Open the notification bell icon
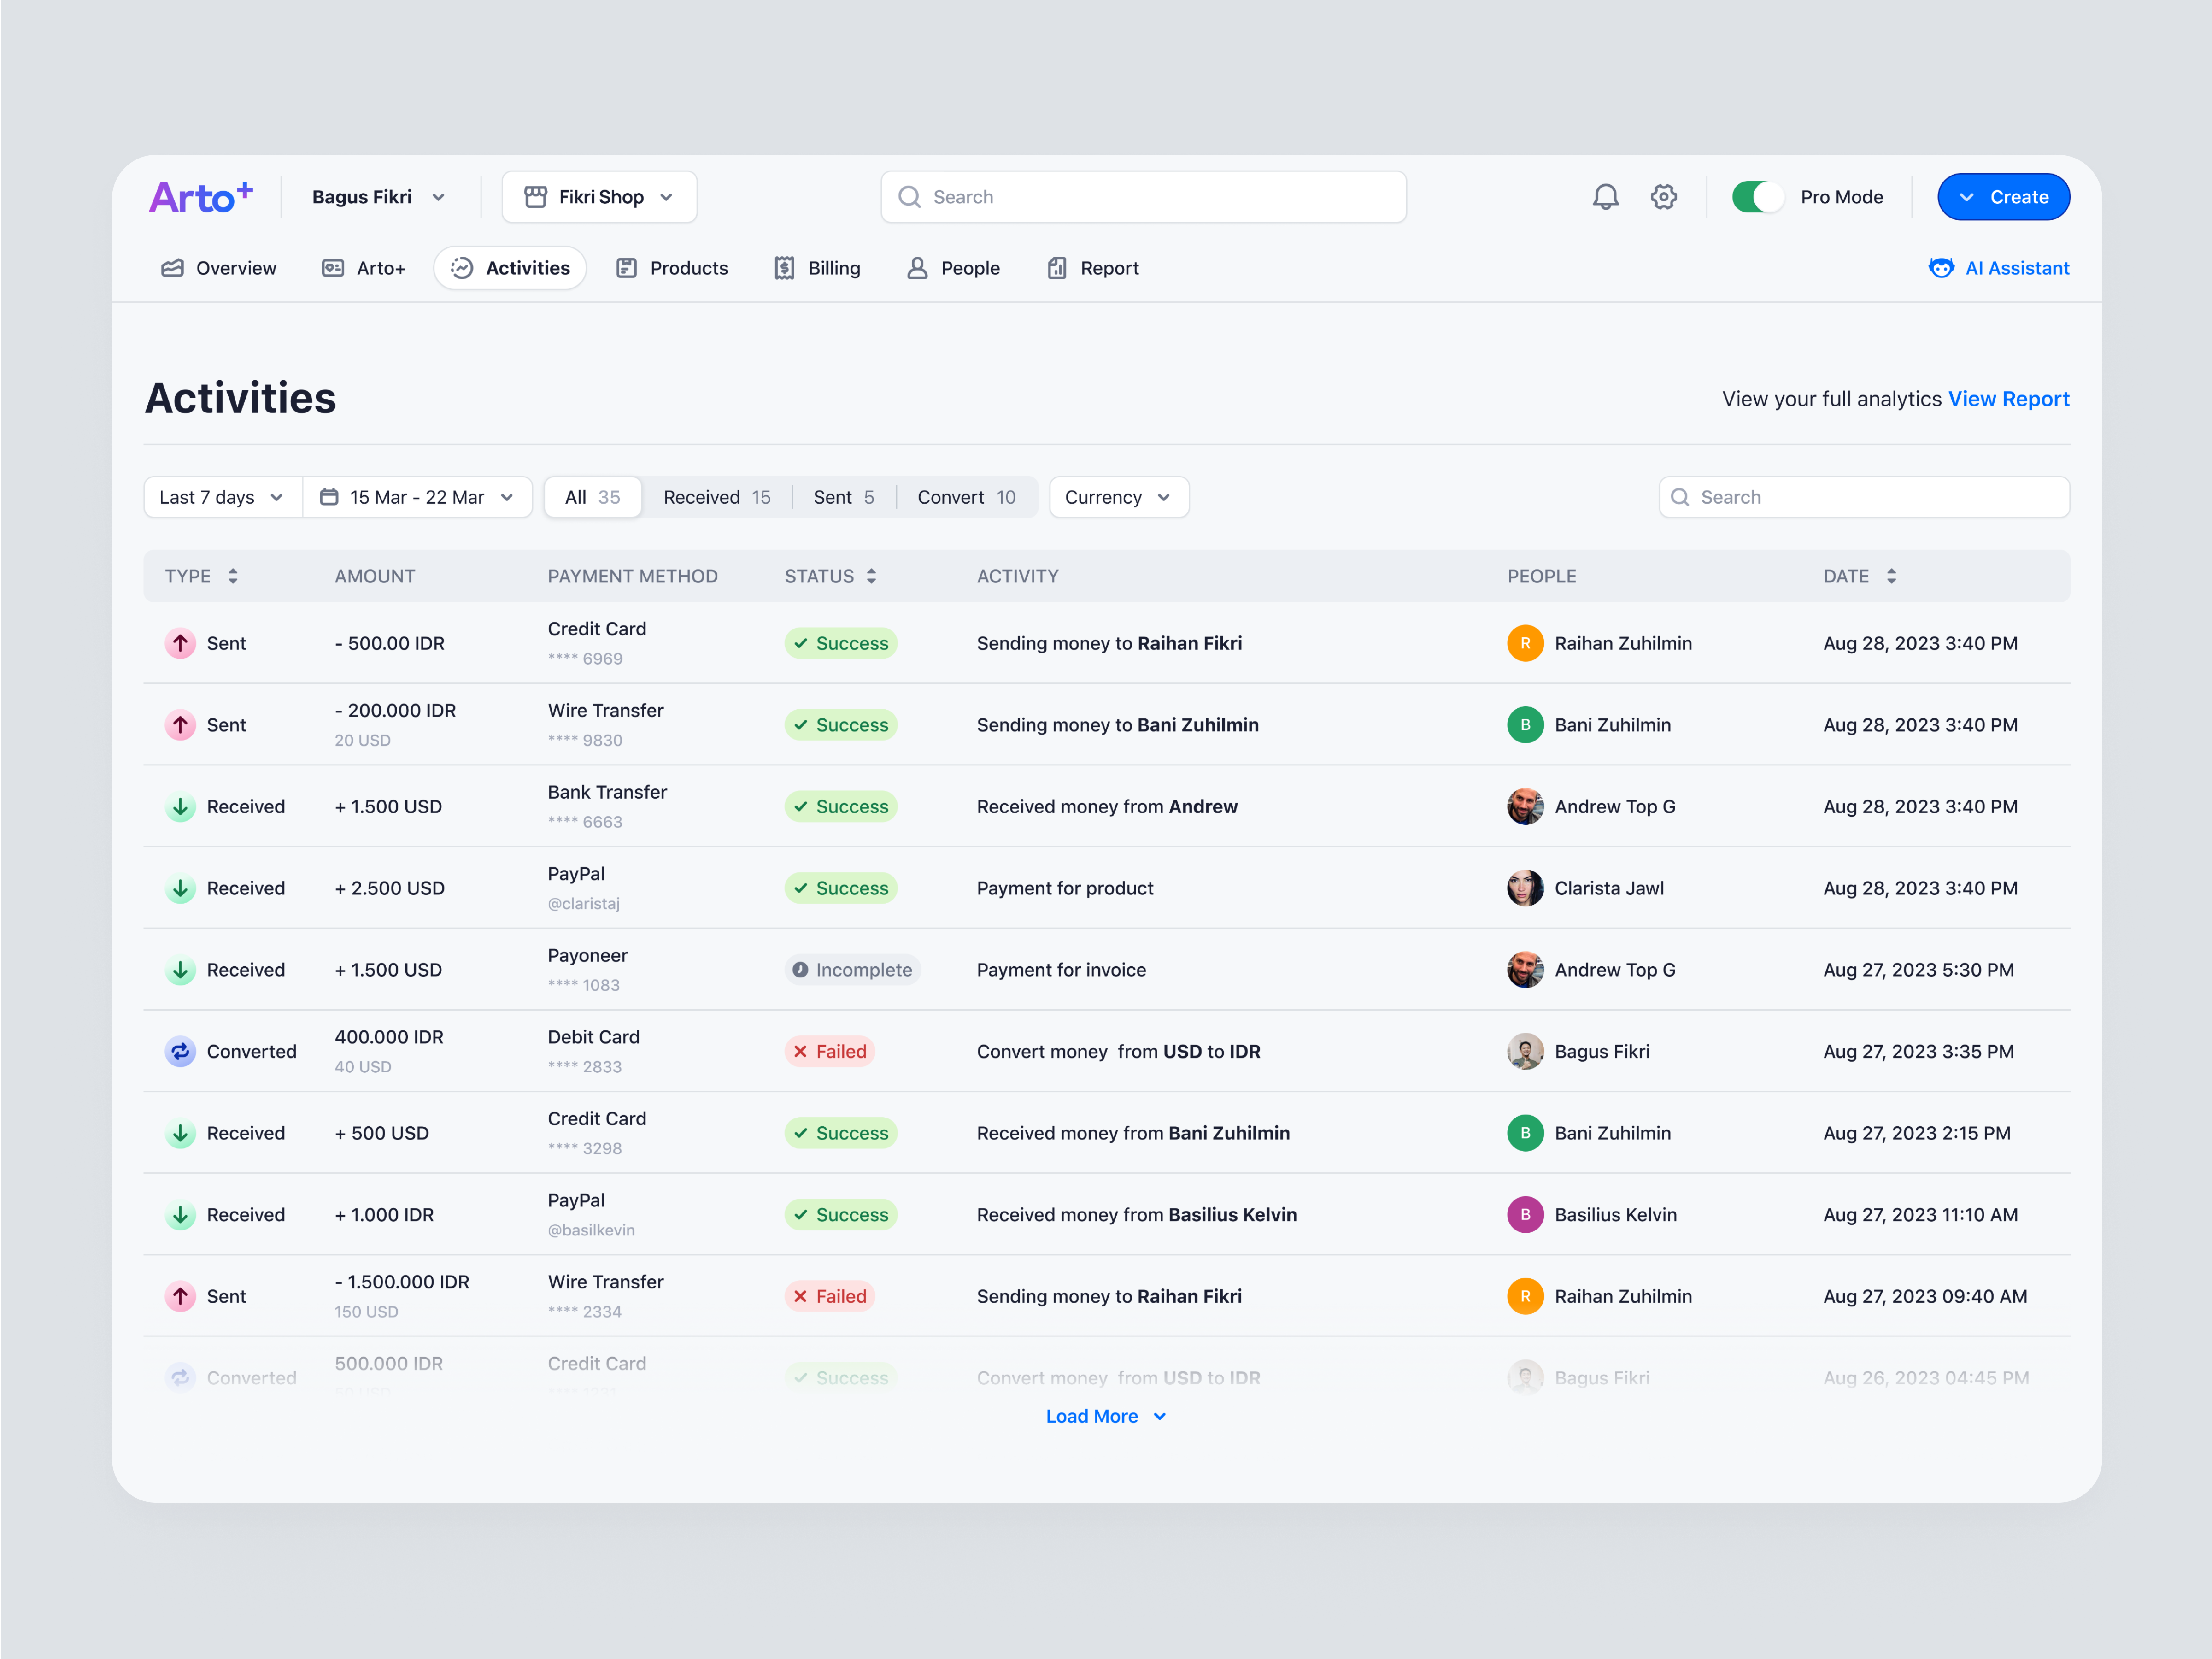Viewport: 2212px width, 1659px height. (1605, 196)
